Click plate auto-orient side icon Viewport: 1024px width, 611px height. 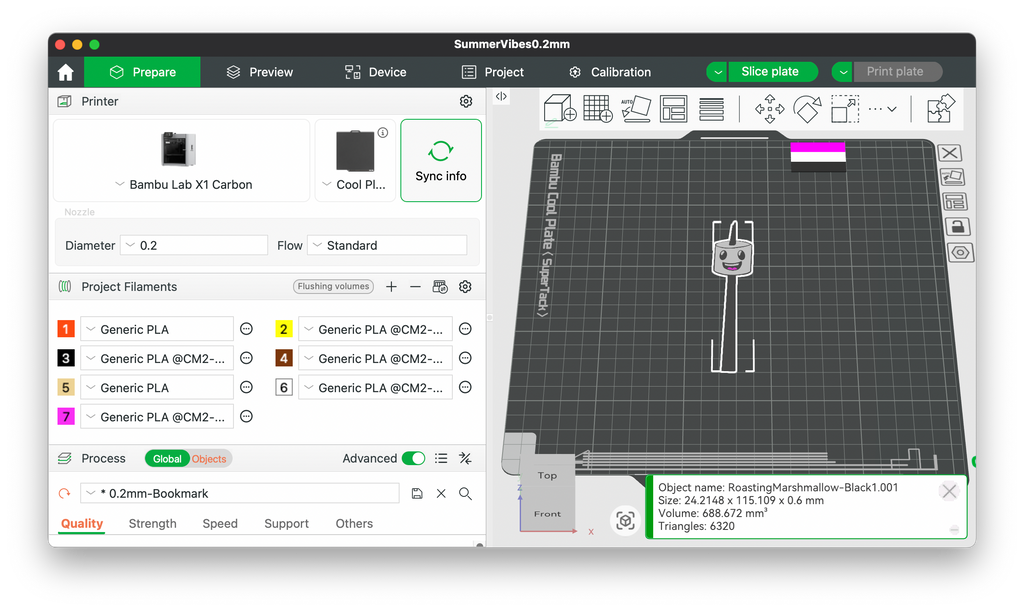click(952, 177)
